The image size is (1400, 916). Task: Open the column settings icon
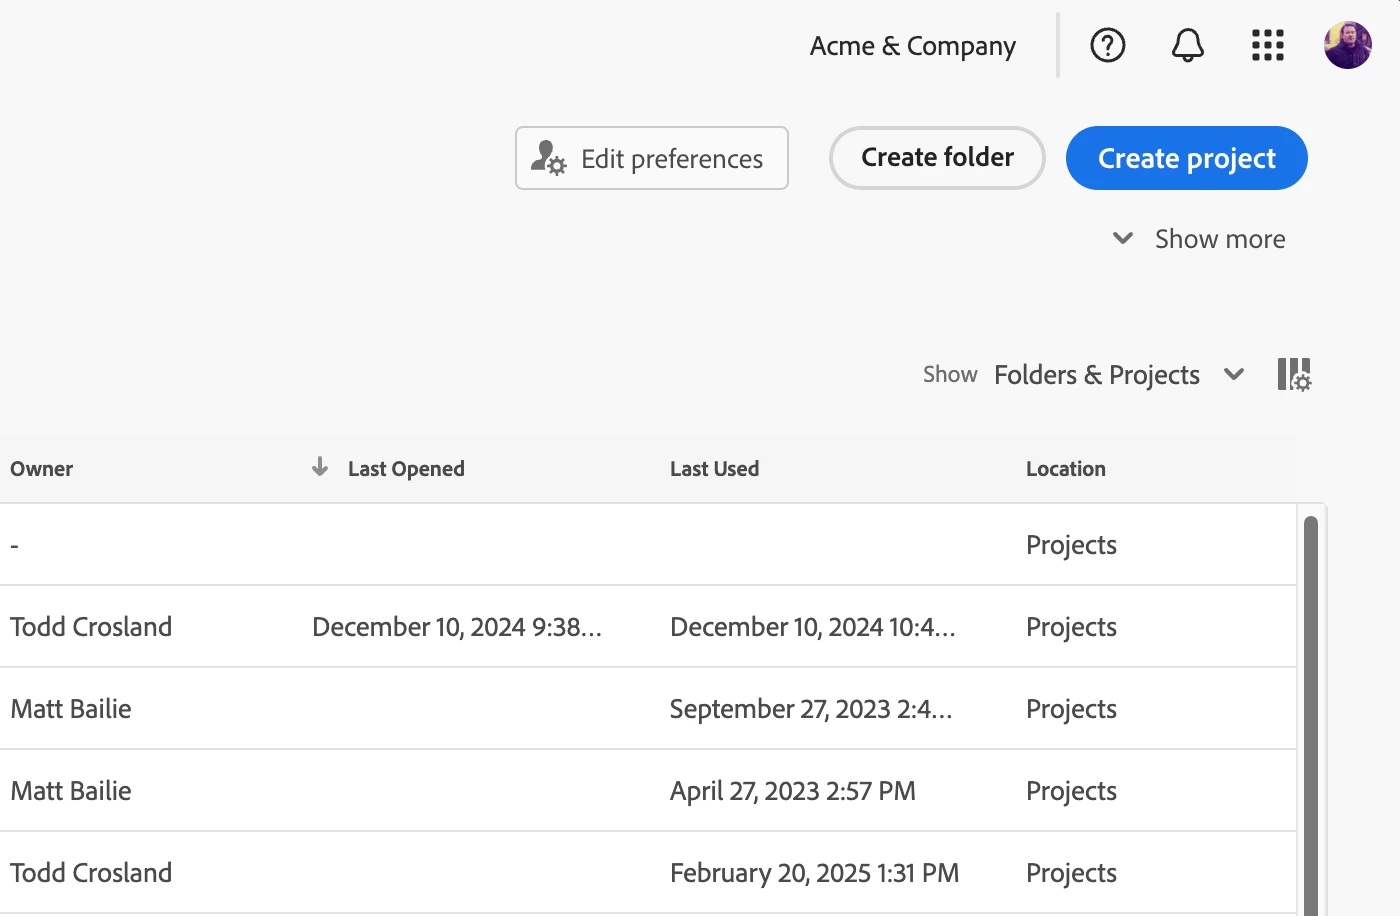pyautogui.click(x=1294, y=375)
